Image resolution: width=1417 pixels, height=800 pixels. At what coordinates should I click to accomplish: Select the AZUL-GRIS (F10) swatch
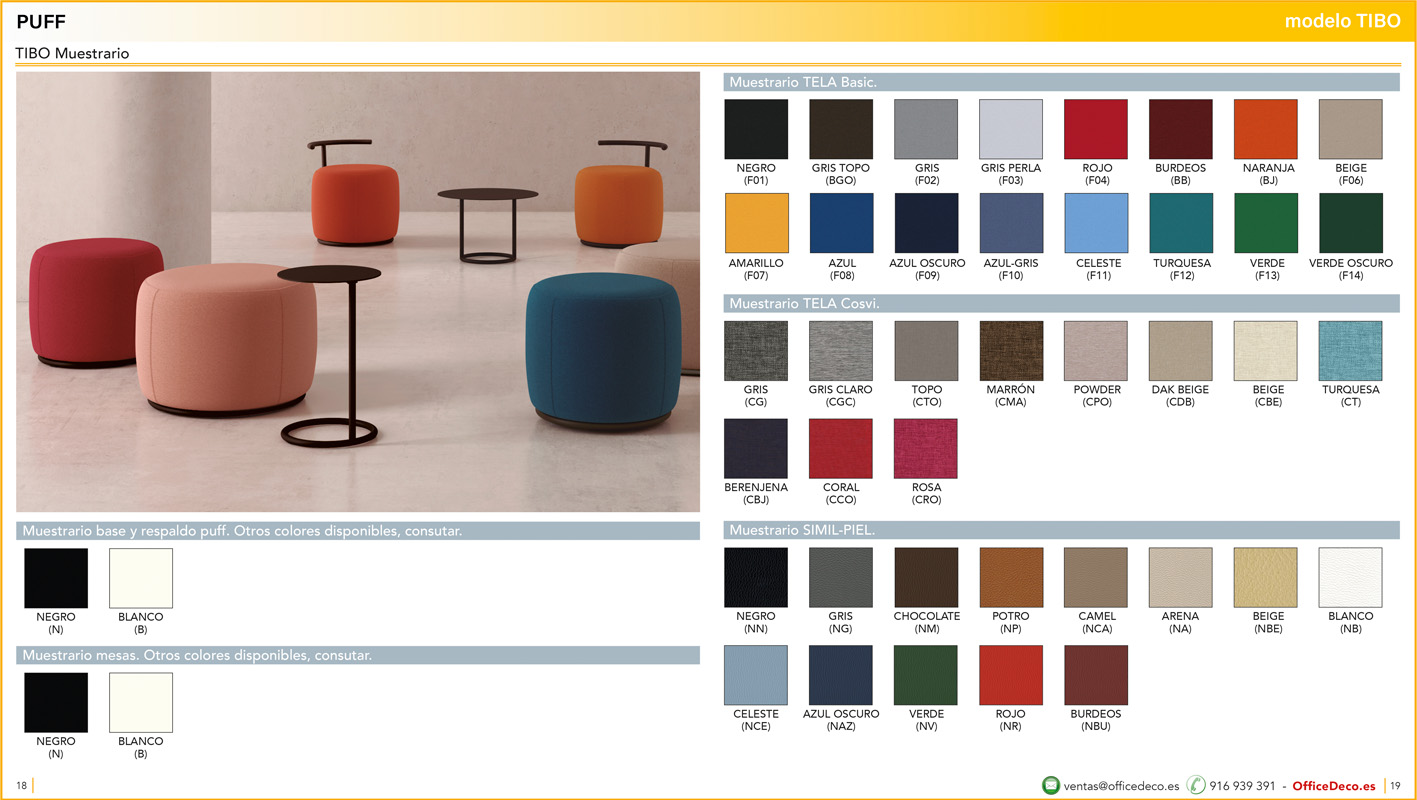[x=1011, y=223]
